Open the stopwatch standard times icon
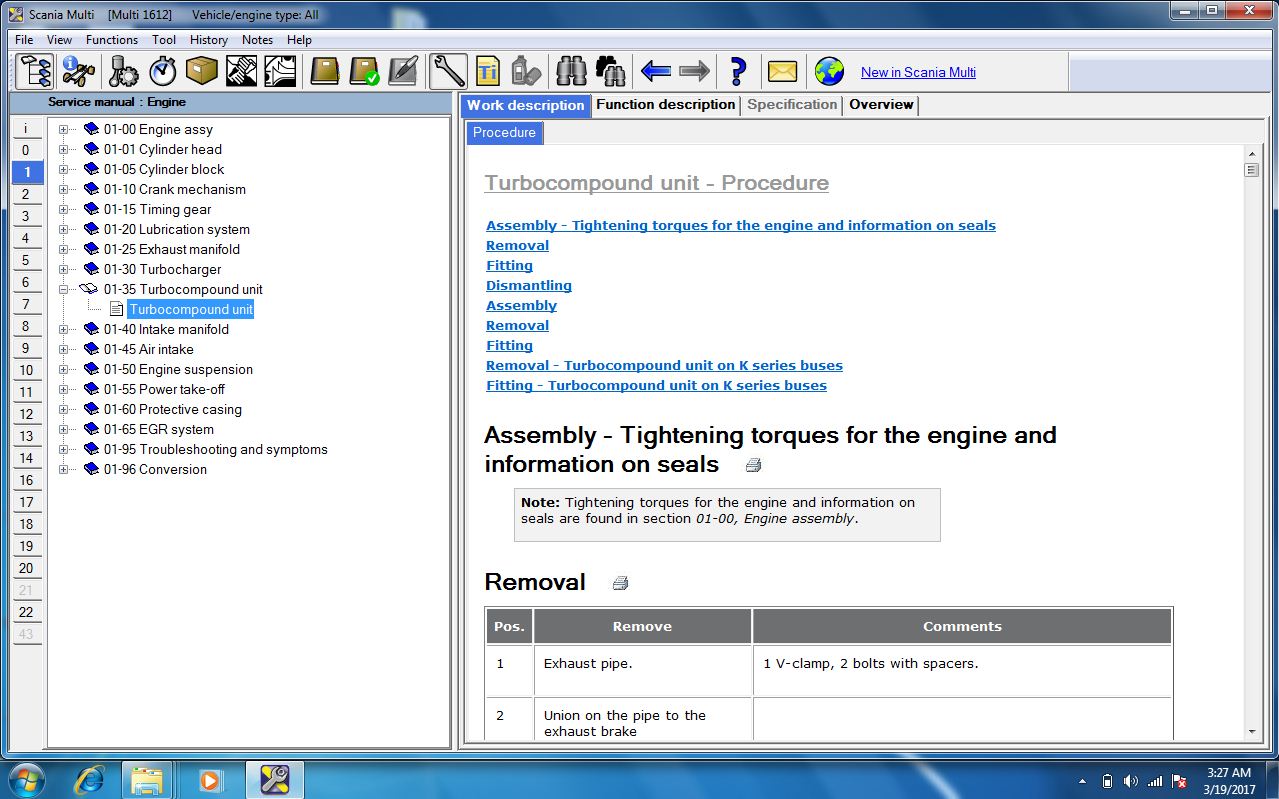 tap(163, 71)
